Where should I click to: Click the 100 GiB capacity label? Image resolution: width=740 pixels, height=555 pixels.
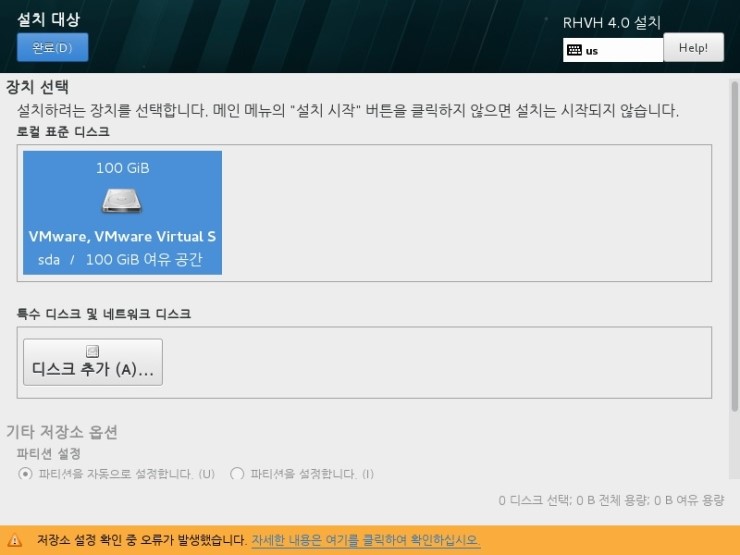tap(123, 168)
